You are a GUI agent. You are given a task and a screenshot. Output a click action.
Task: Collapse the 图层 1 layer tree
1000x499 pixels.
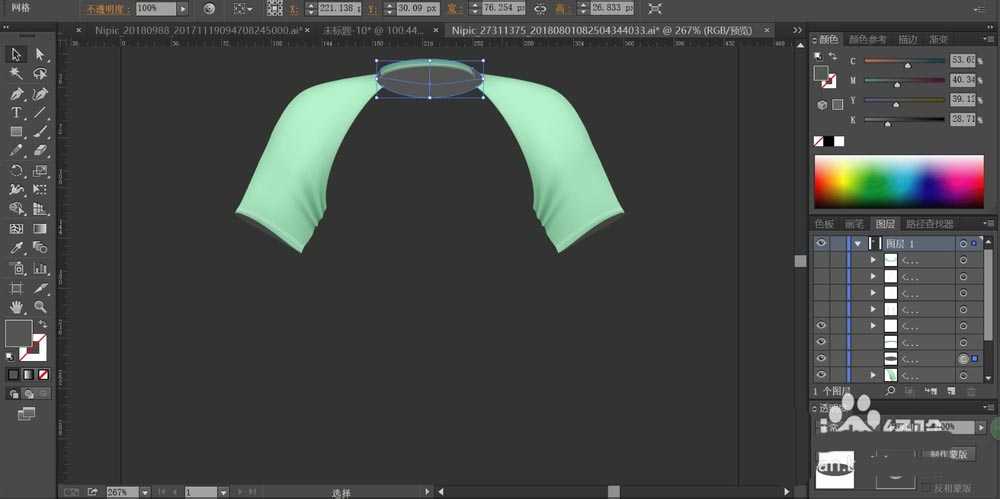[x=857, y=243]
